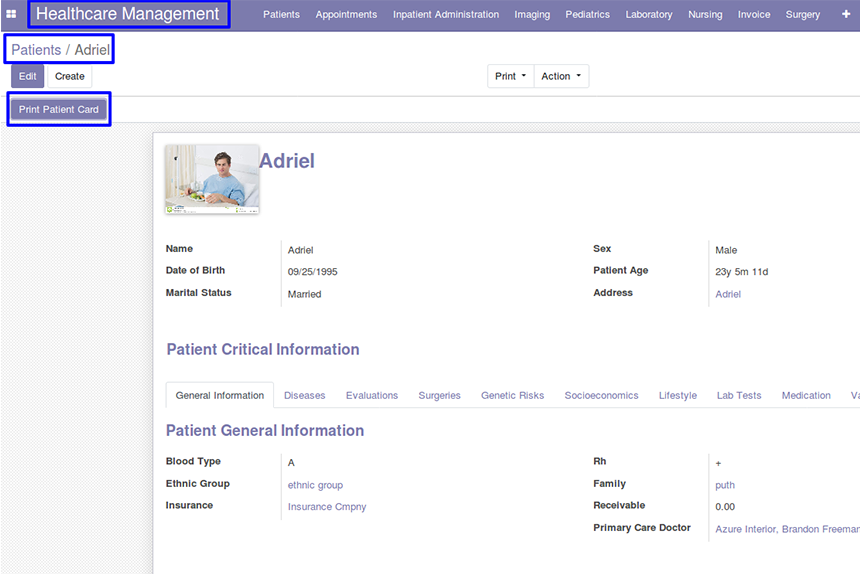Open the Appointments menu
Screen dimensions: 860x574
tap(346, 15)
